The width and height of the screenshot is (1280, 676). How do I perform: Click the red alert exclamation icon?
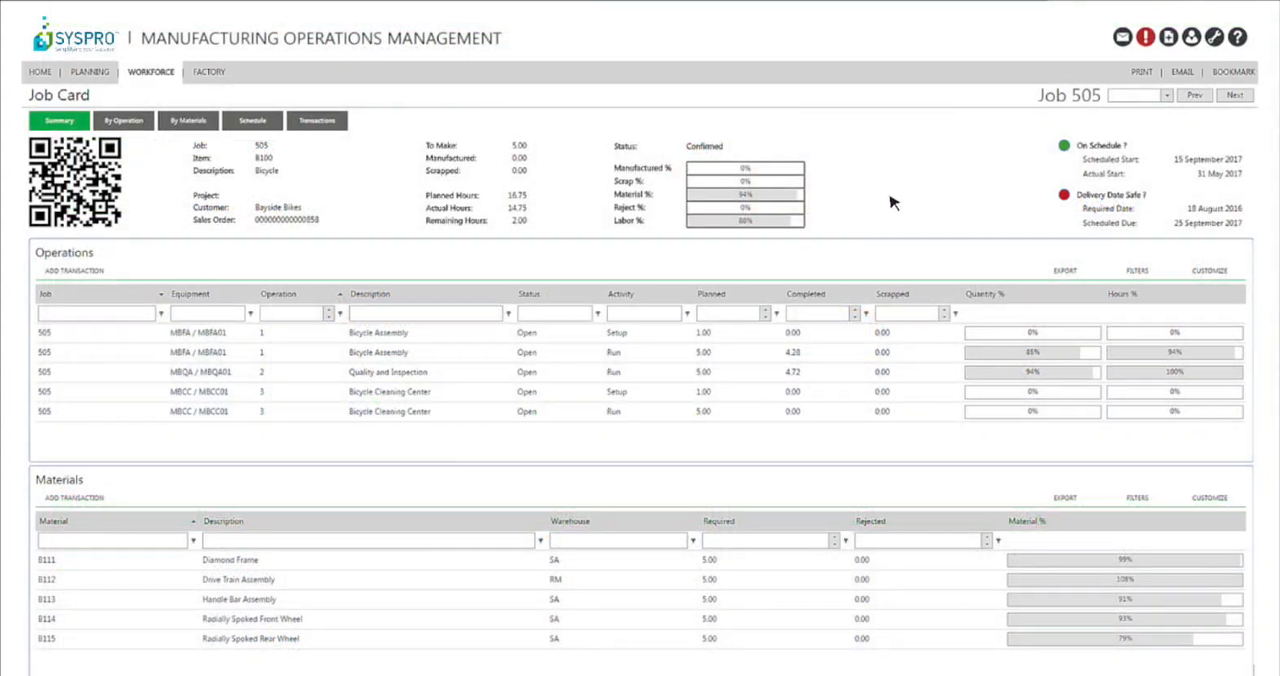tap(1146, 37)
